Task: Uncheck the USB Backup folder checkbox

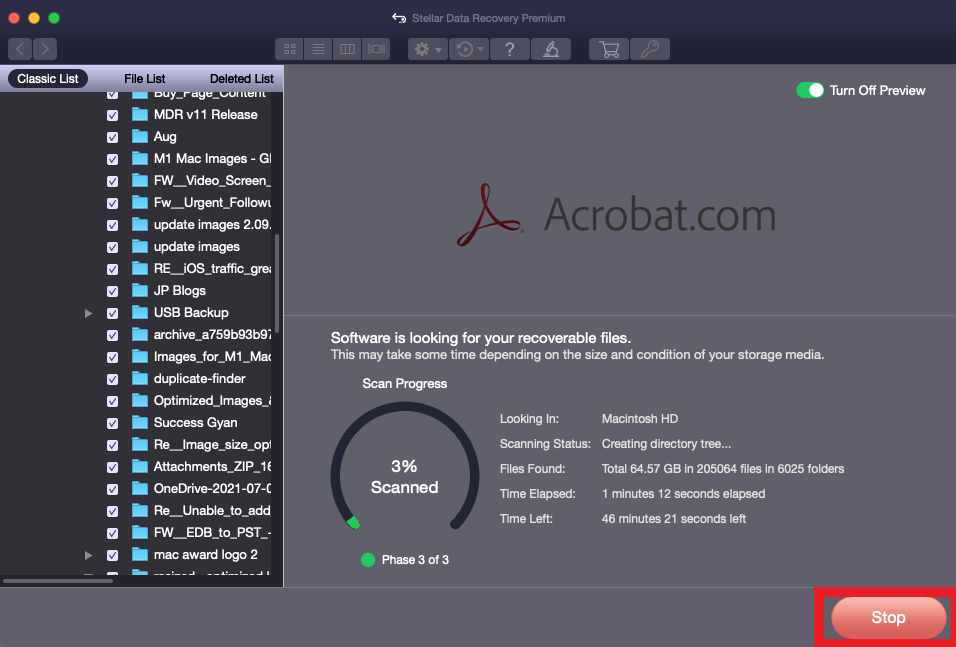Action: coord(112,313)
